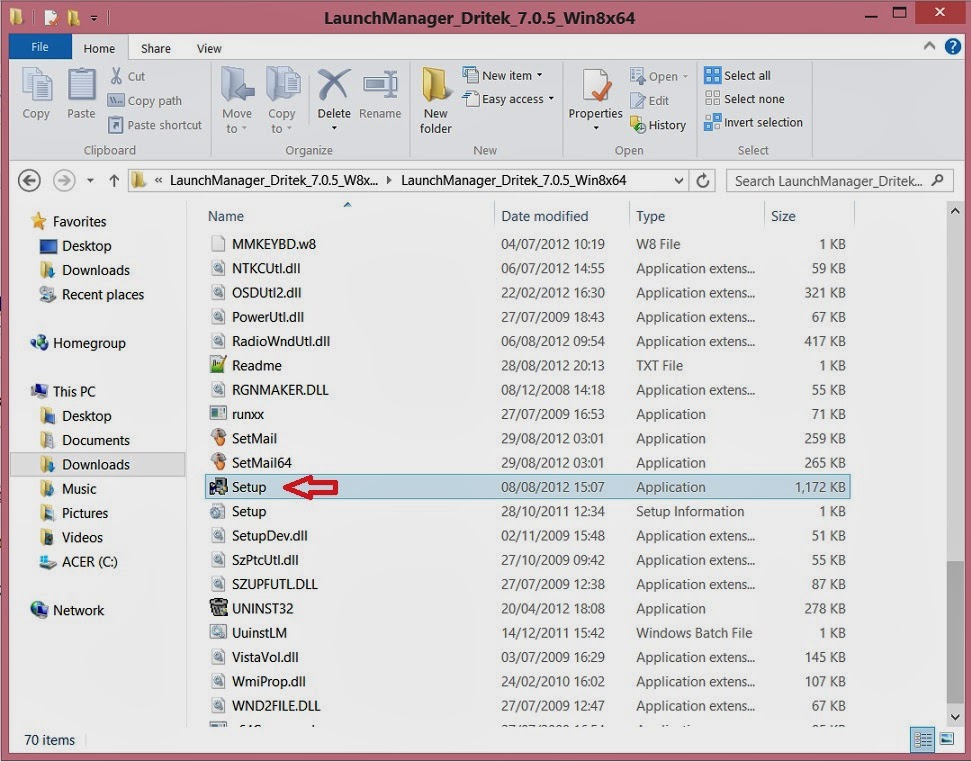Click Properties icon in quick access toolbar

(52, 17)
